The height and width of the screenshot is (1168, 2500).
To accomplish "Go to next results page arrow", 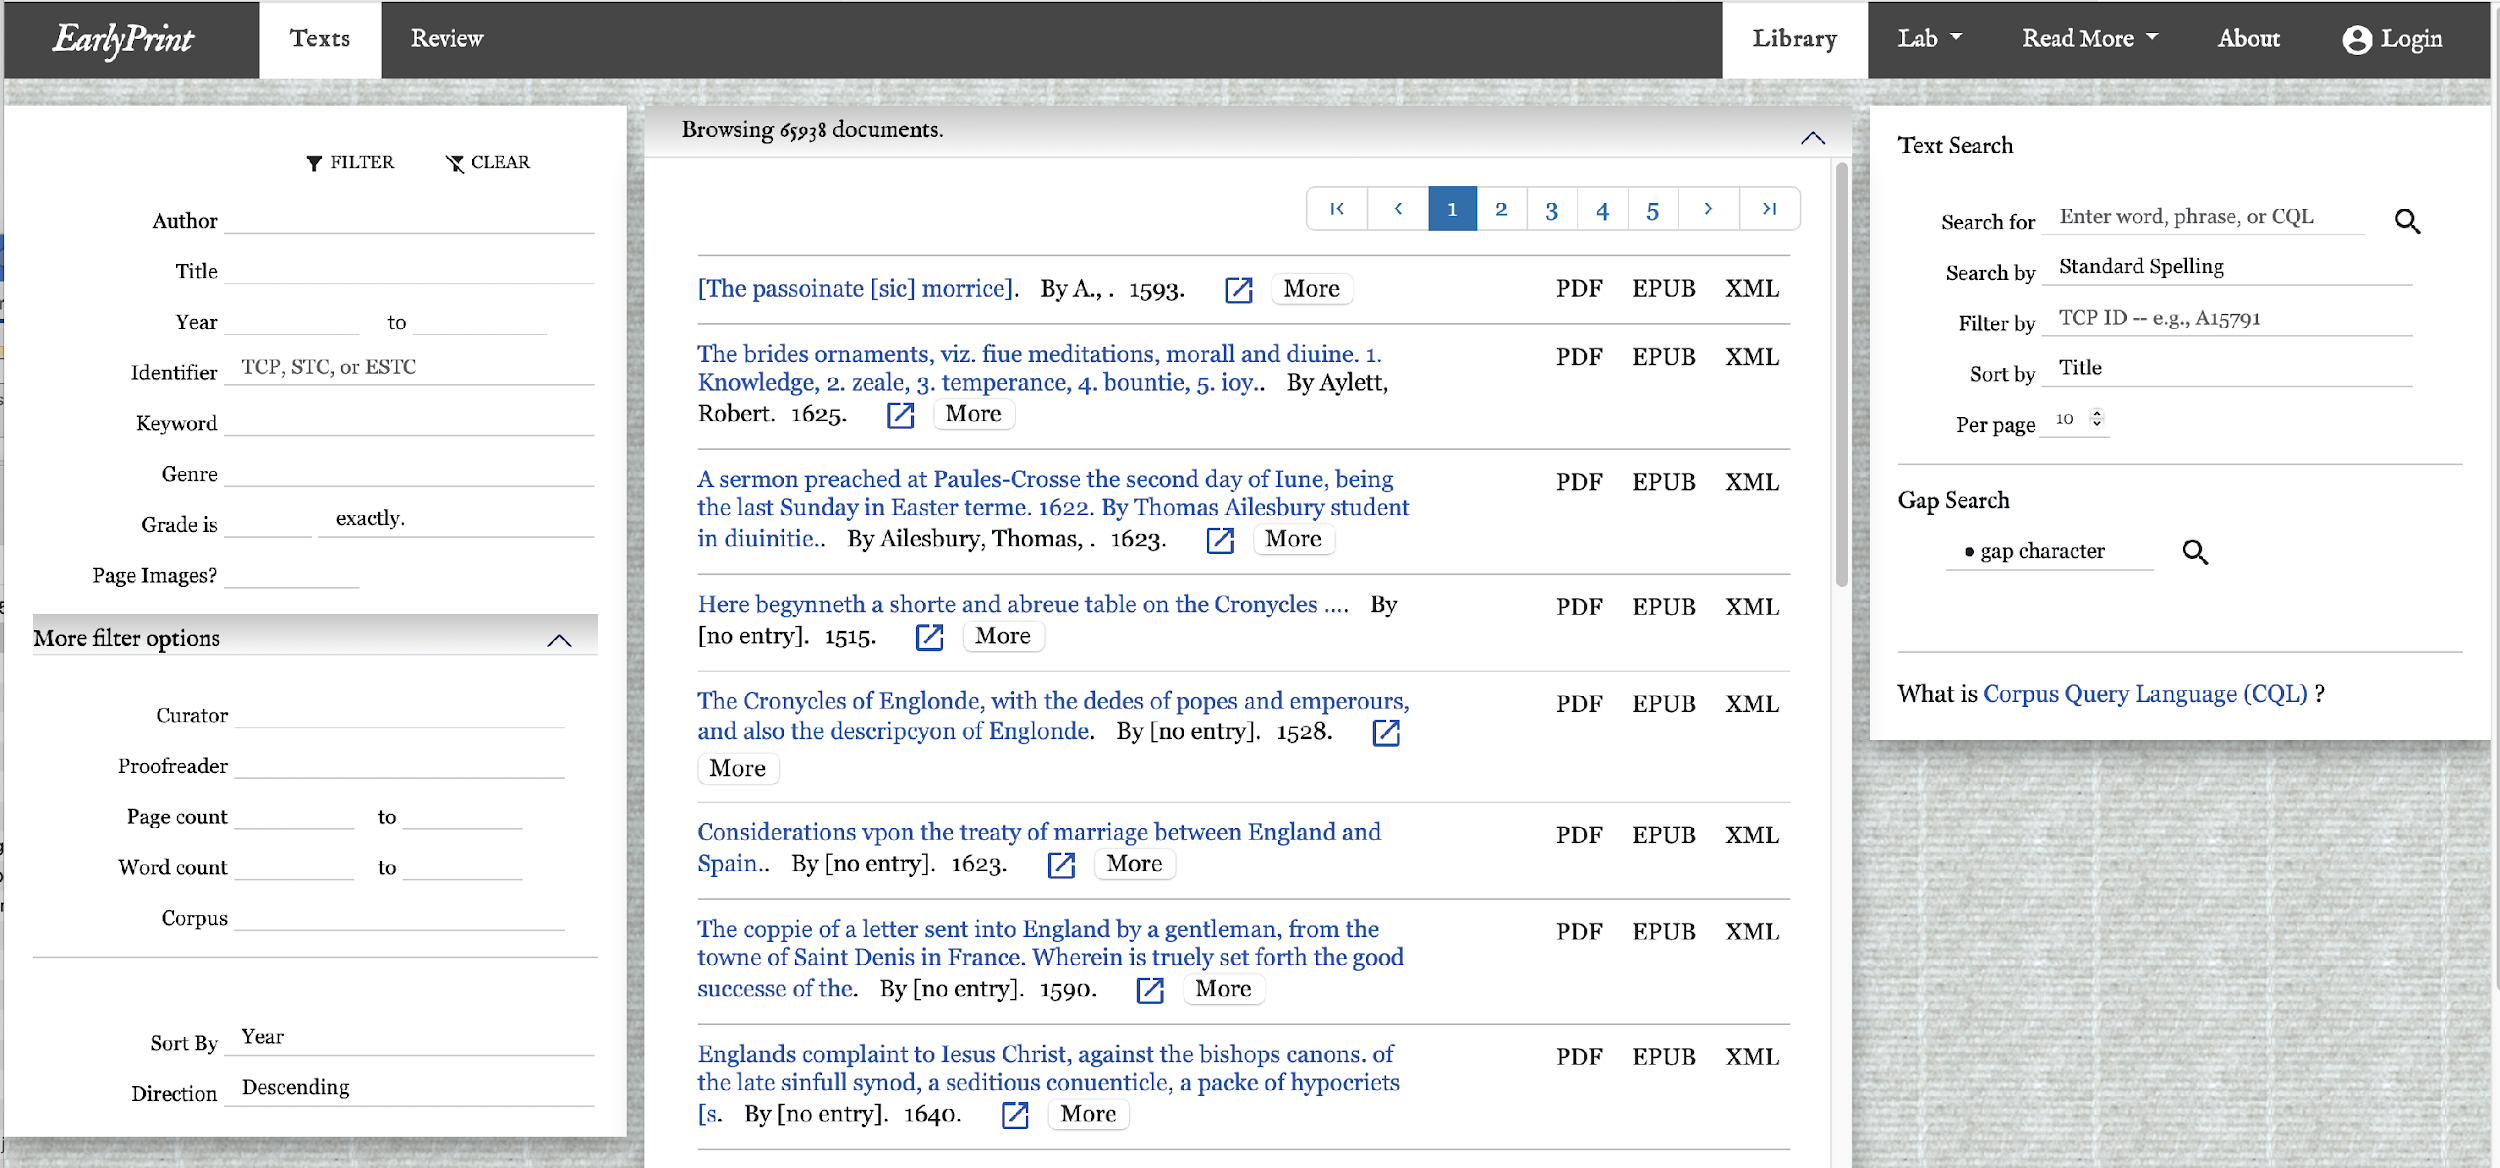I will coord(1708,209).
